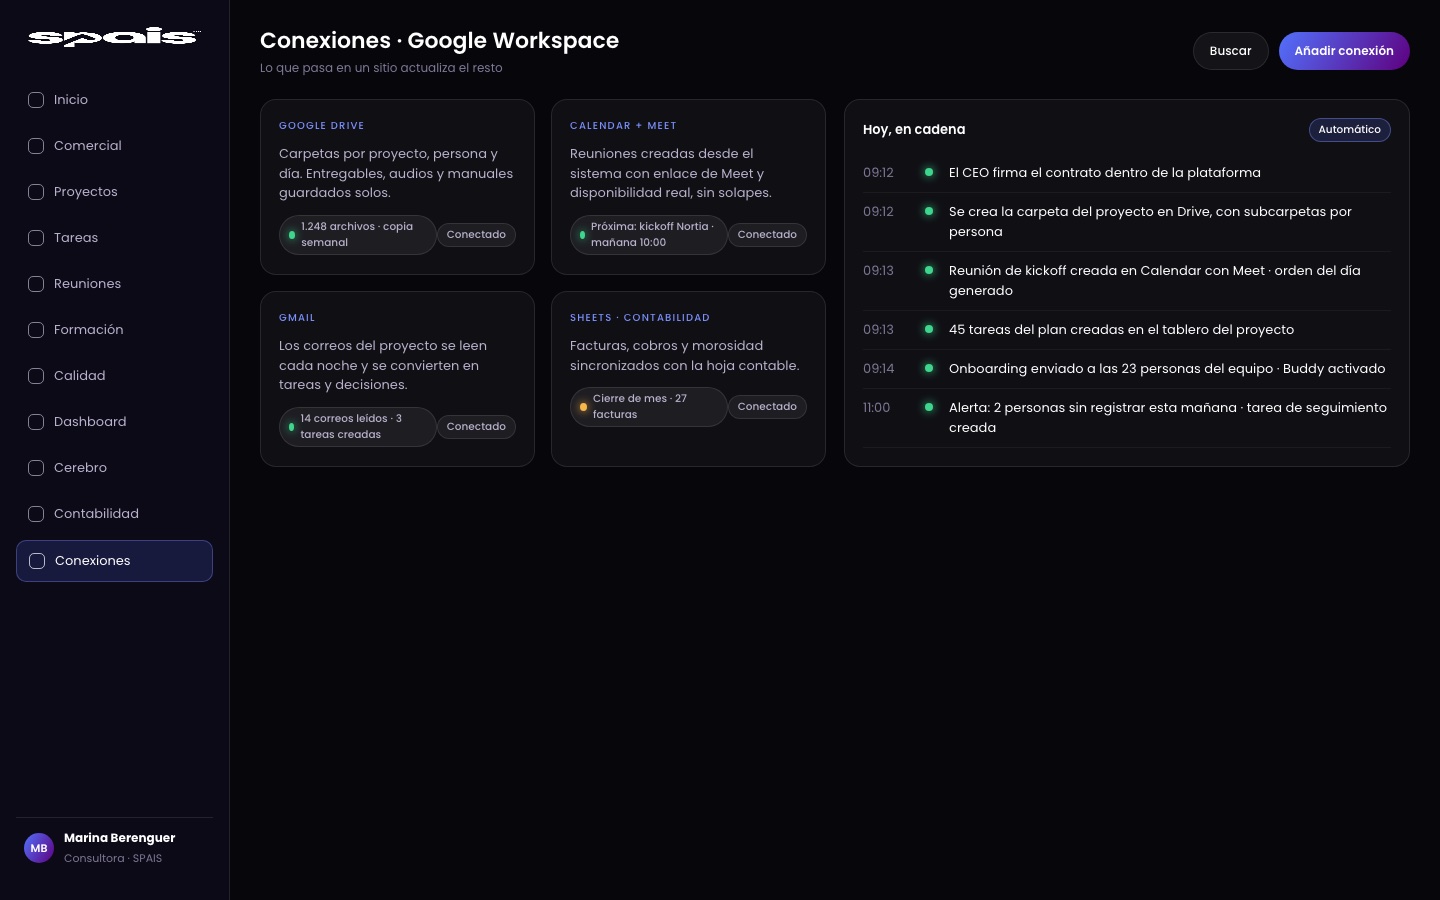1440x900 pixels.
Task: Select the "45 tareas del plan creadas" entry
Action: click(1127, 330)
